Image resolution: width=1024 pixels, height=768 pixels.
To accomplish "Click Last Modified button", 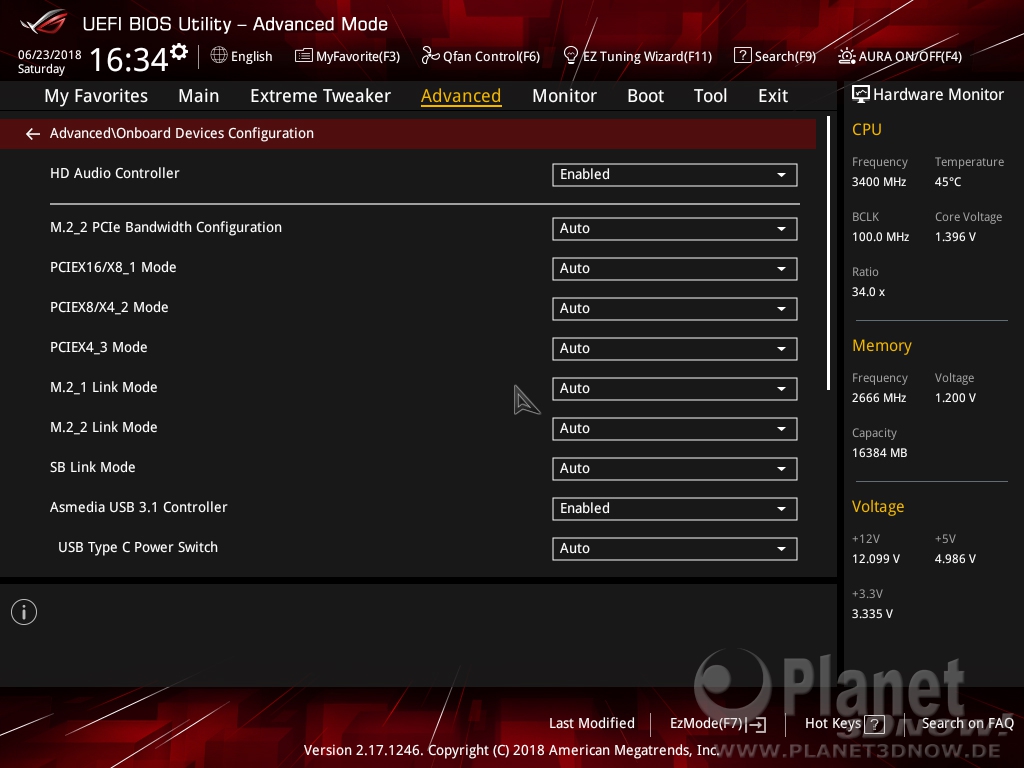I will tap(592, 724).
